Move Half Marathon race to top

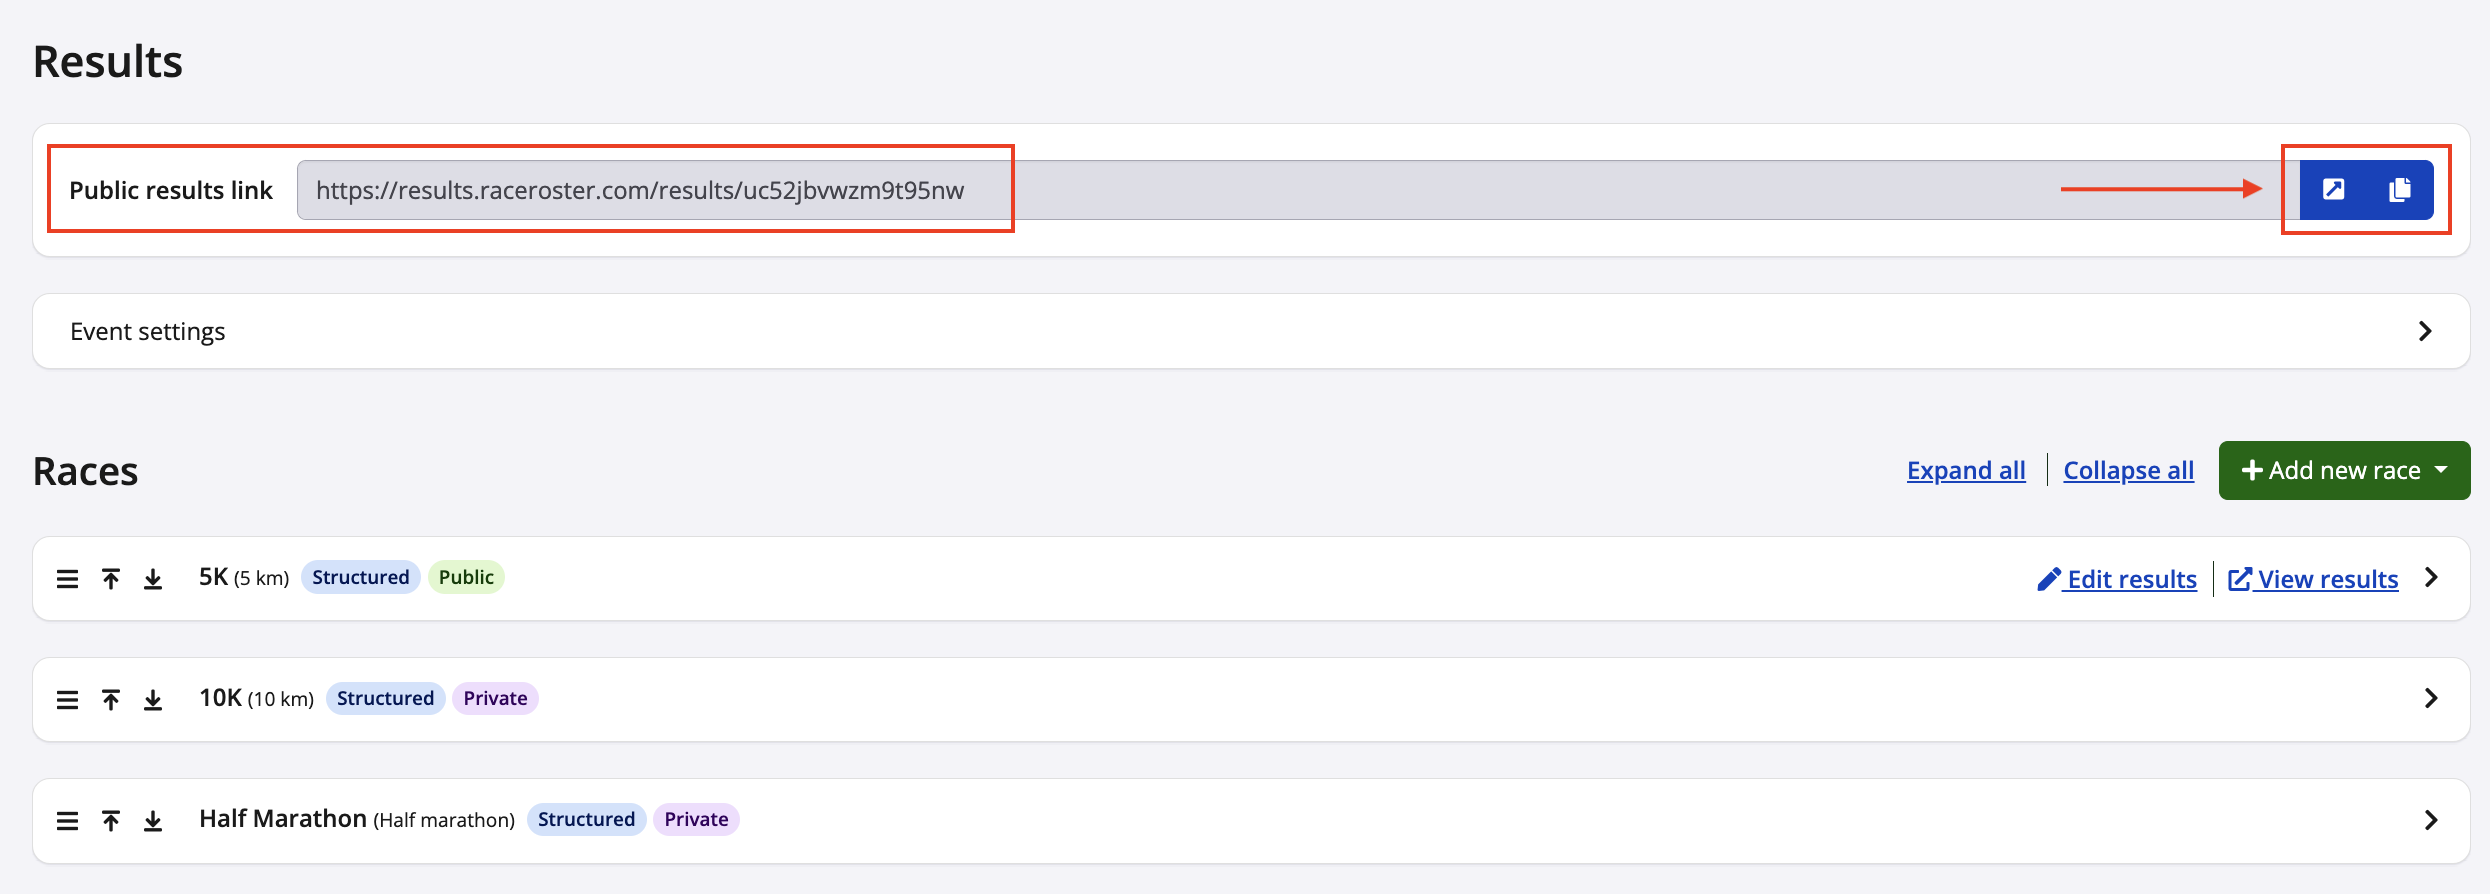111,821
